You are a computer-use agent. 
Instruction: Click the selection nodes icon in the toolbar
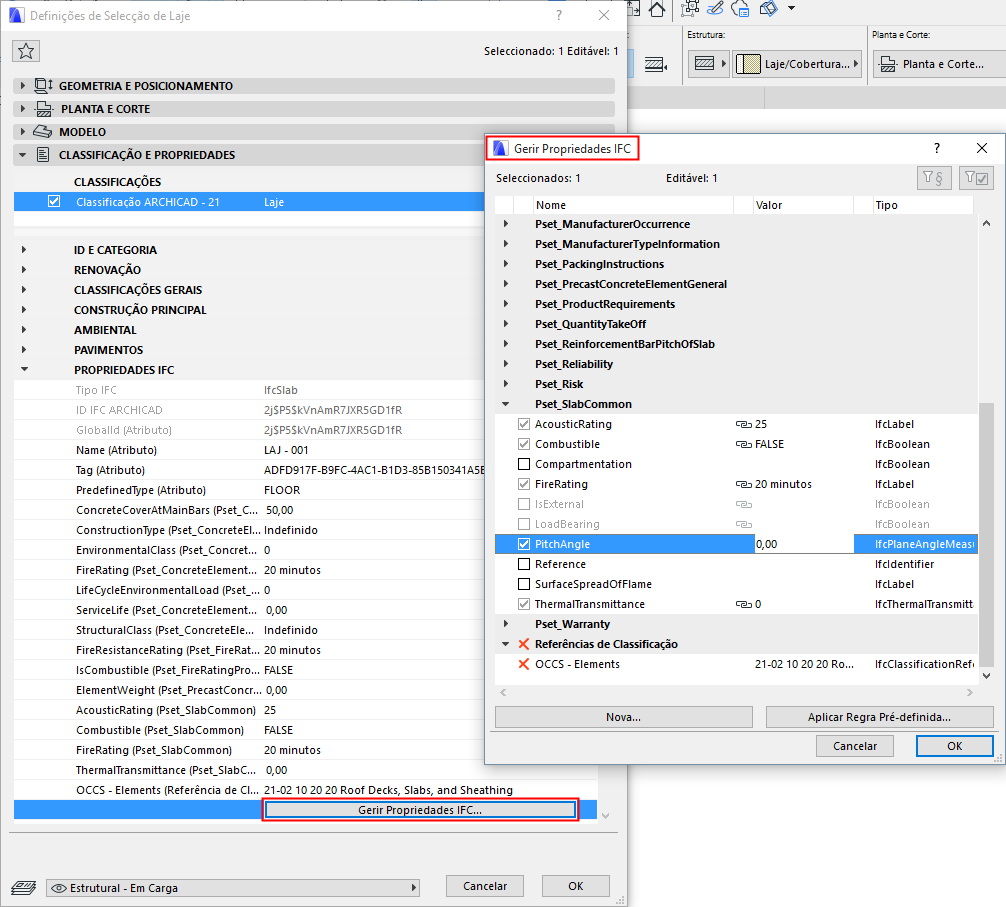(x=688, y=10)
